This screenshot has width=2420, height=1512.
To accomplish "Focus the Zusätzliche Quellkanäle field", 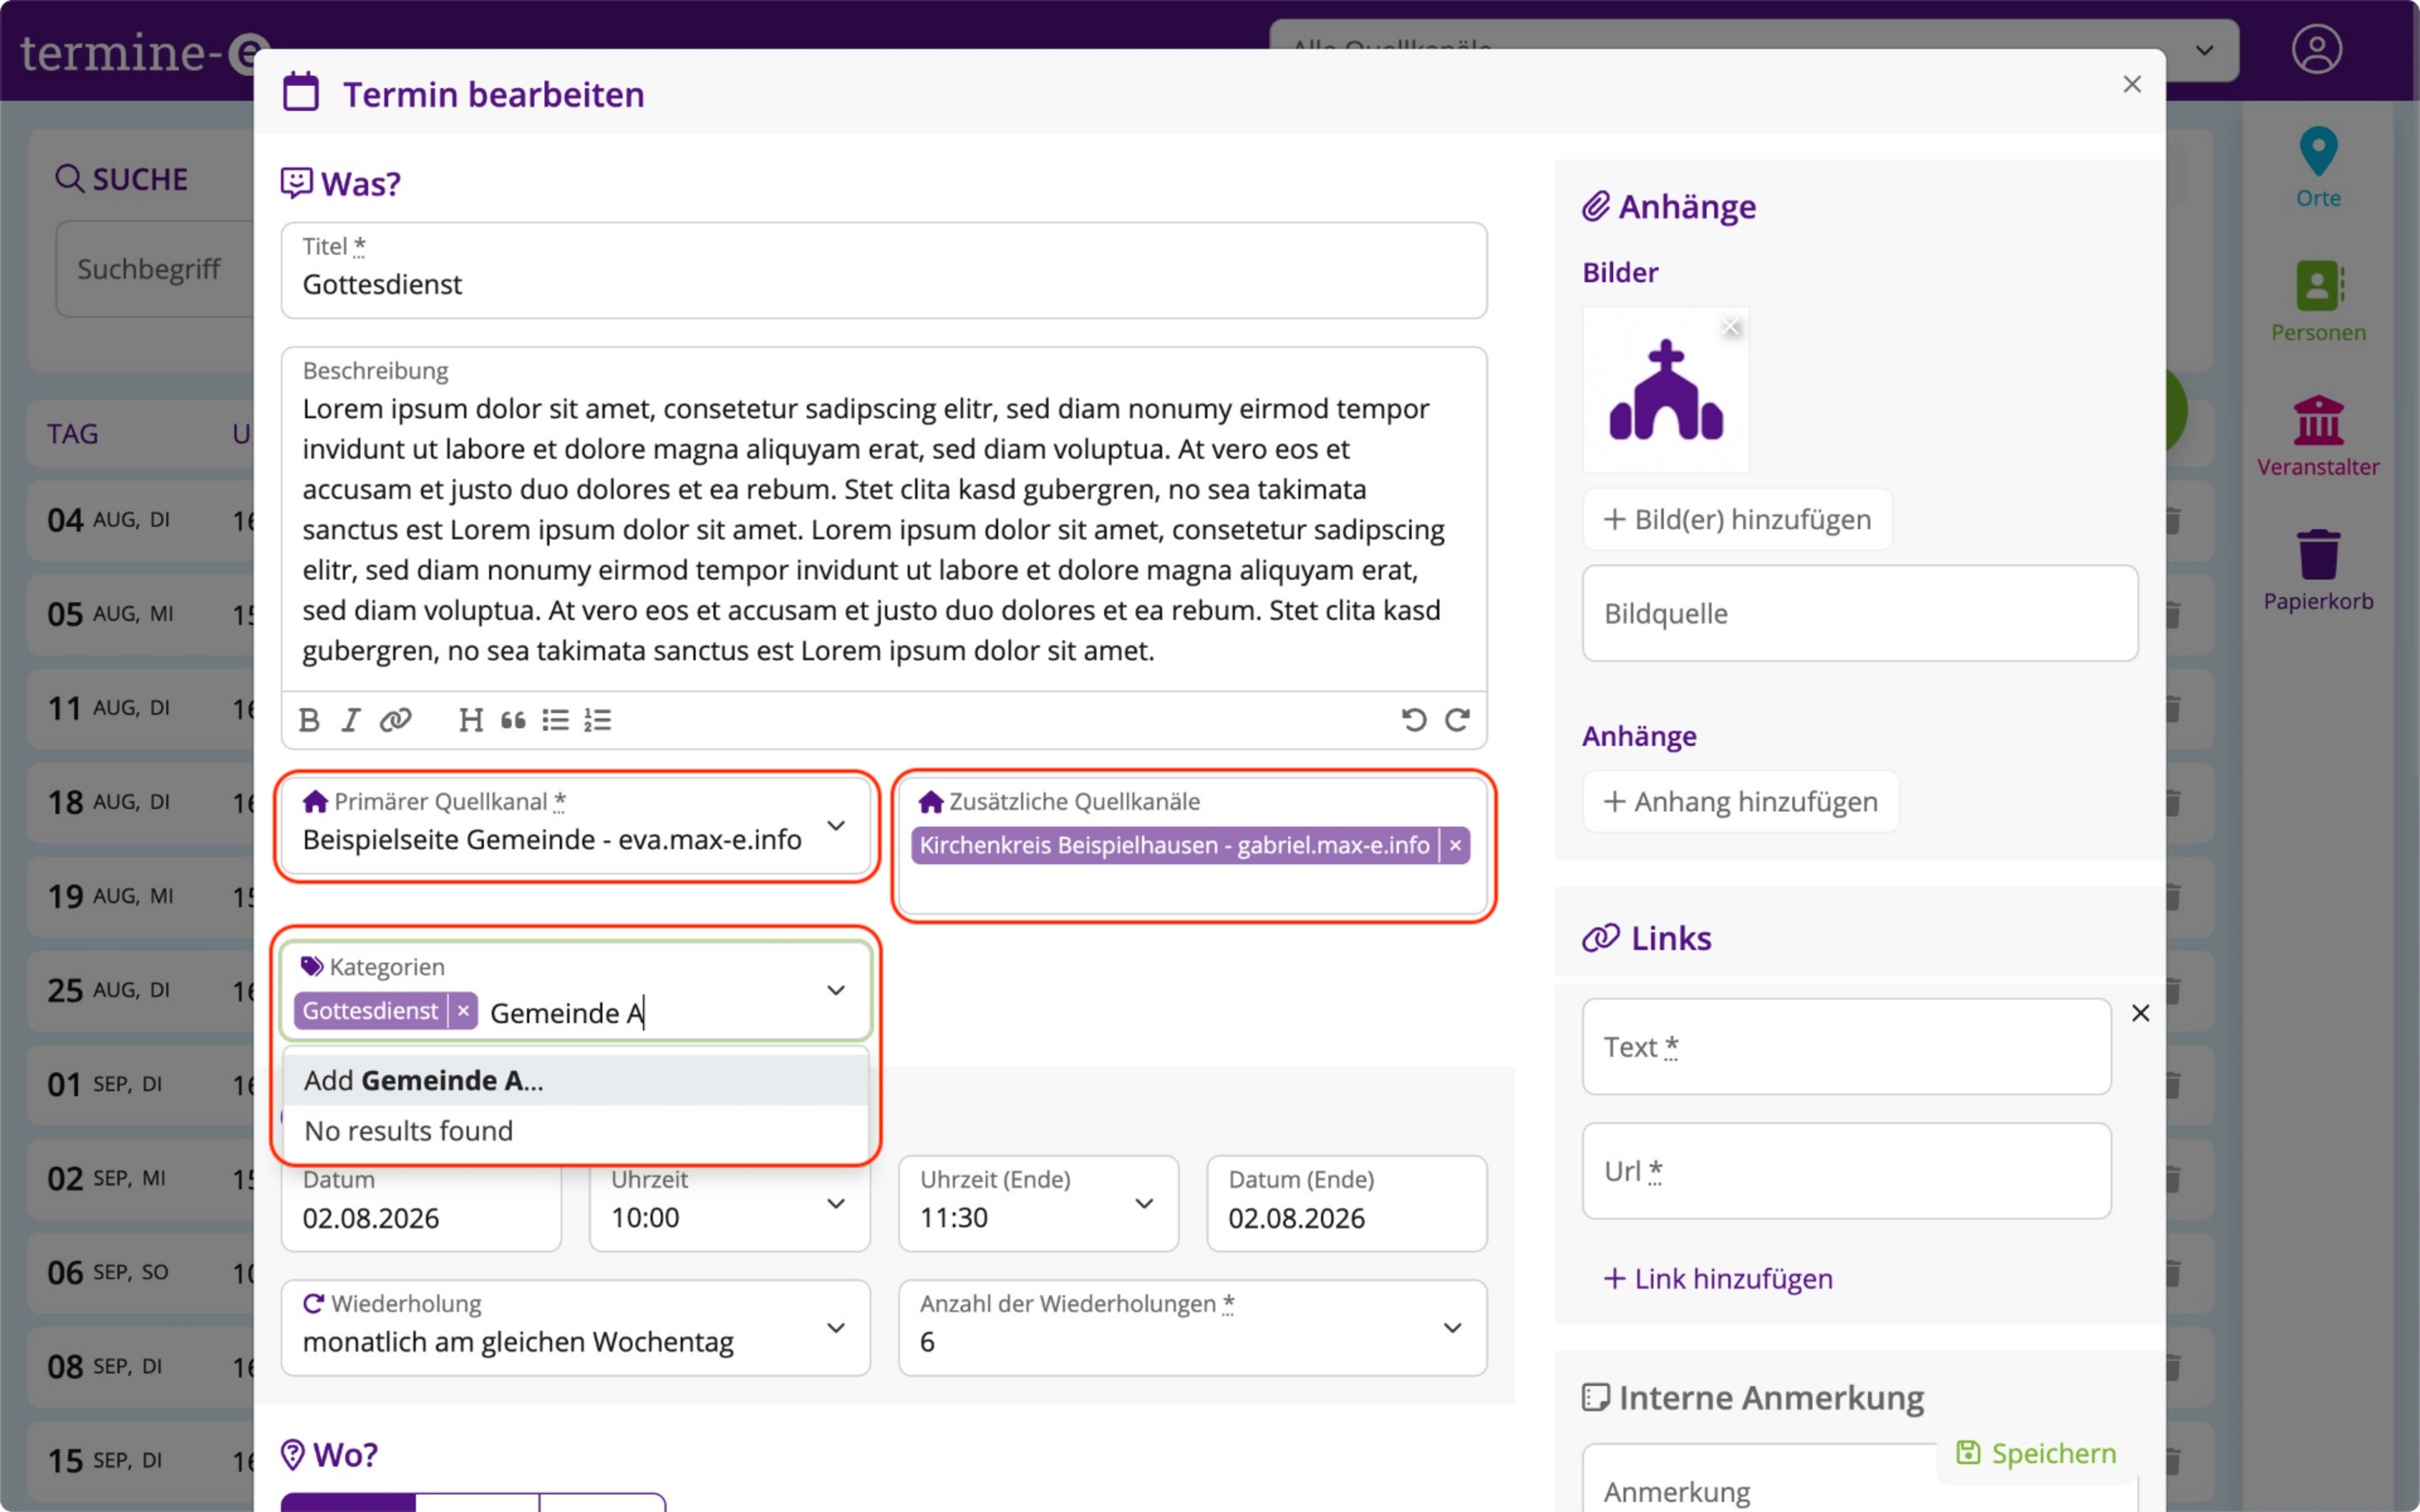I will click(x=1192, y=845).
